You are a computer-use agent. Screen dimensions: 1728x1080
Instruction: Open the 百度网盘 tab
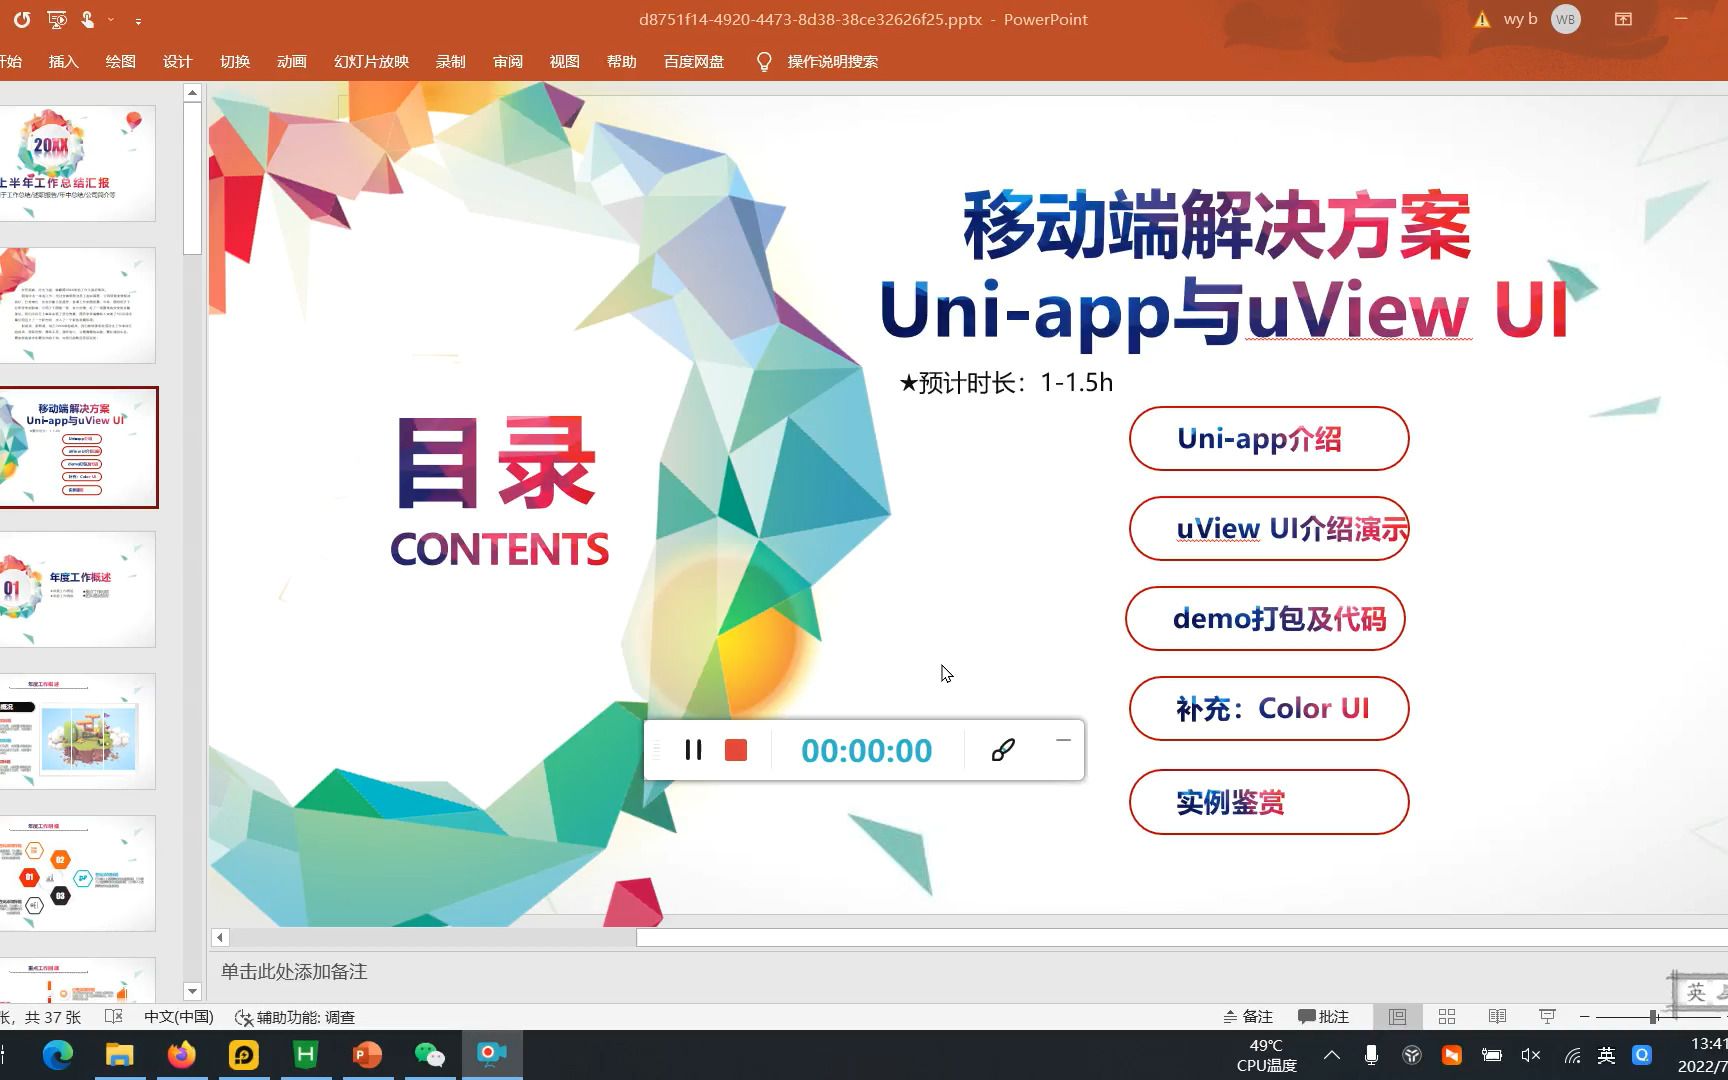click(693, 62)
